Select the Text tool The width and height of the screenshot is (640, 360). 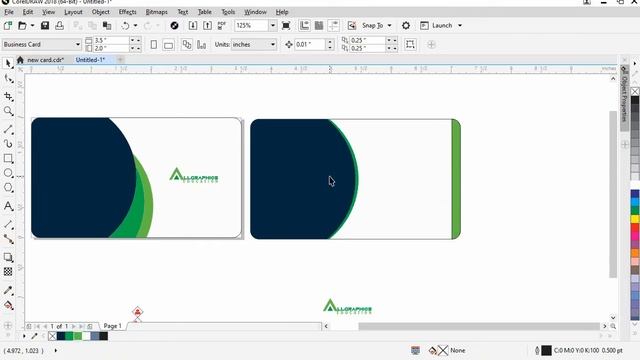click(8, 206)
